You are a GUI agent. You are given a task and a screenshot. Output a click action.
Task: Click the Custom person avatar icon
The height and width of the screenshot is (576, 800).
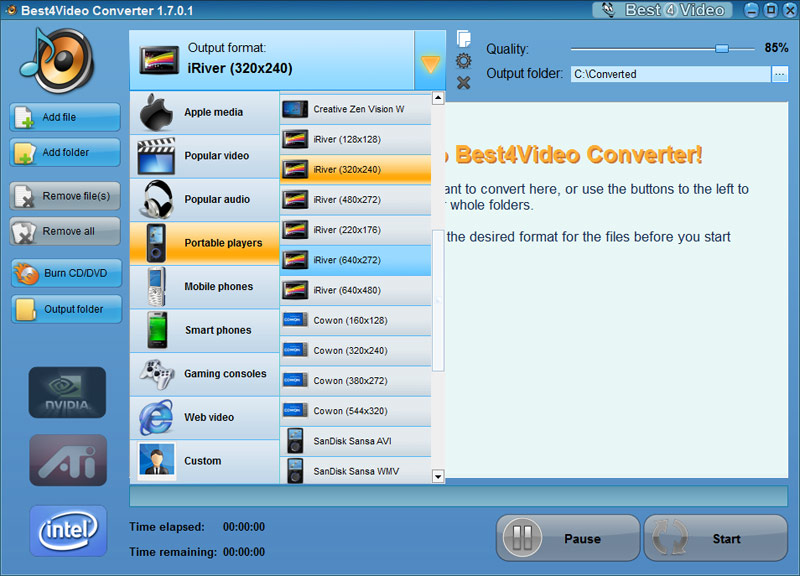pos(156,461)
